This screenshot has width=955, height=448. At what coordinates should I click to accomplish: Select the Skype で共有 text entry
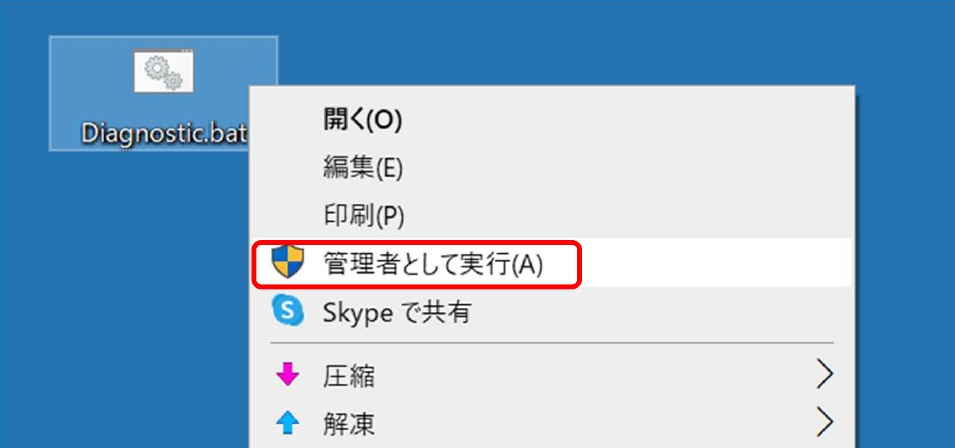397,313
